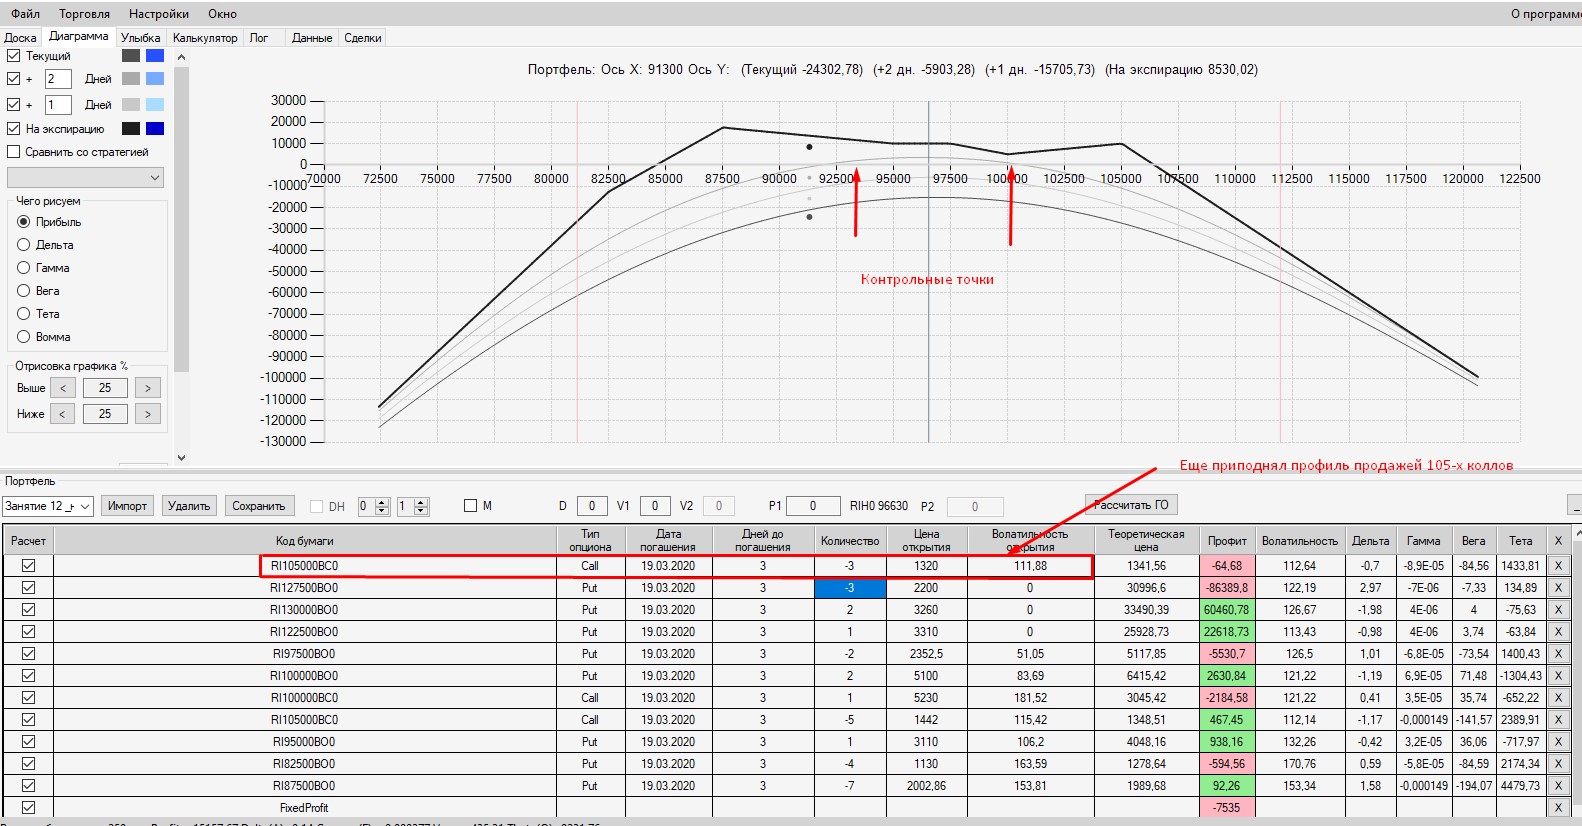
Task: Open the strategy comparison dropdown
Action: (x=85, y=178)
